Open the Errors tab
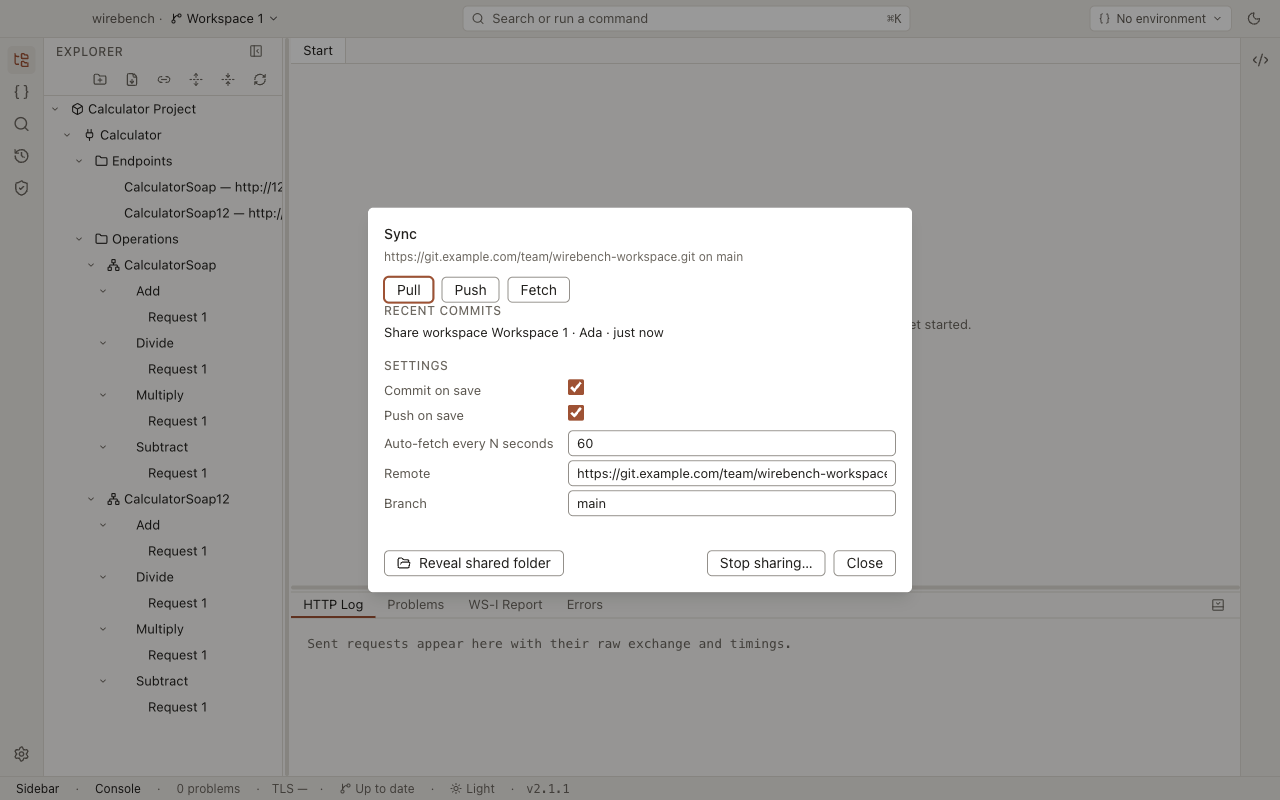Screen dimensions: 1280x800 coord(585,605)
